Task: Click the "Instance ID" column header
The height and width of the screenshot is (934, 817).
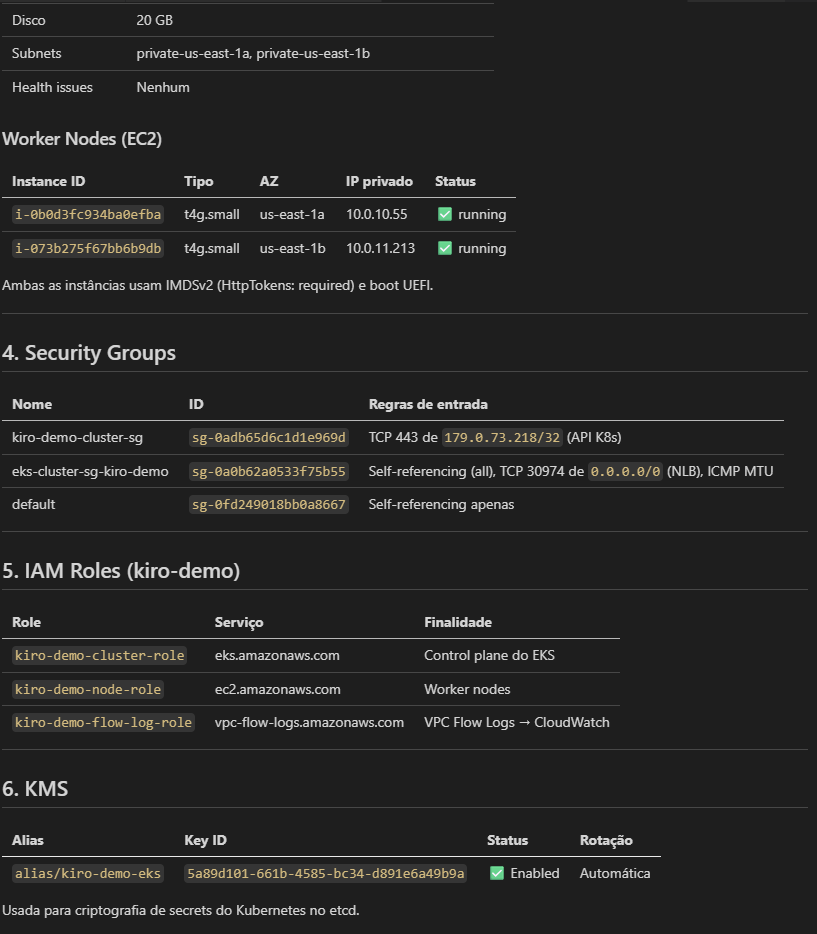Action: (x=48, y=182)
